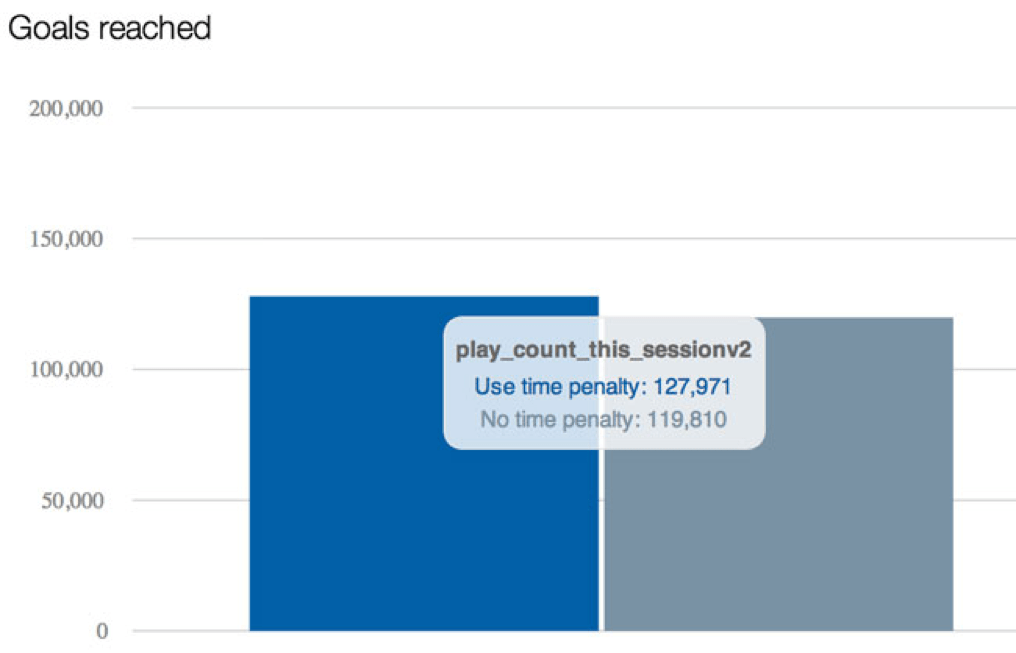This screenshot has height=653, width=1016.
Task: Click the 150,000 y-axis label
Action: point(67,239)
